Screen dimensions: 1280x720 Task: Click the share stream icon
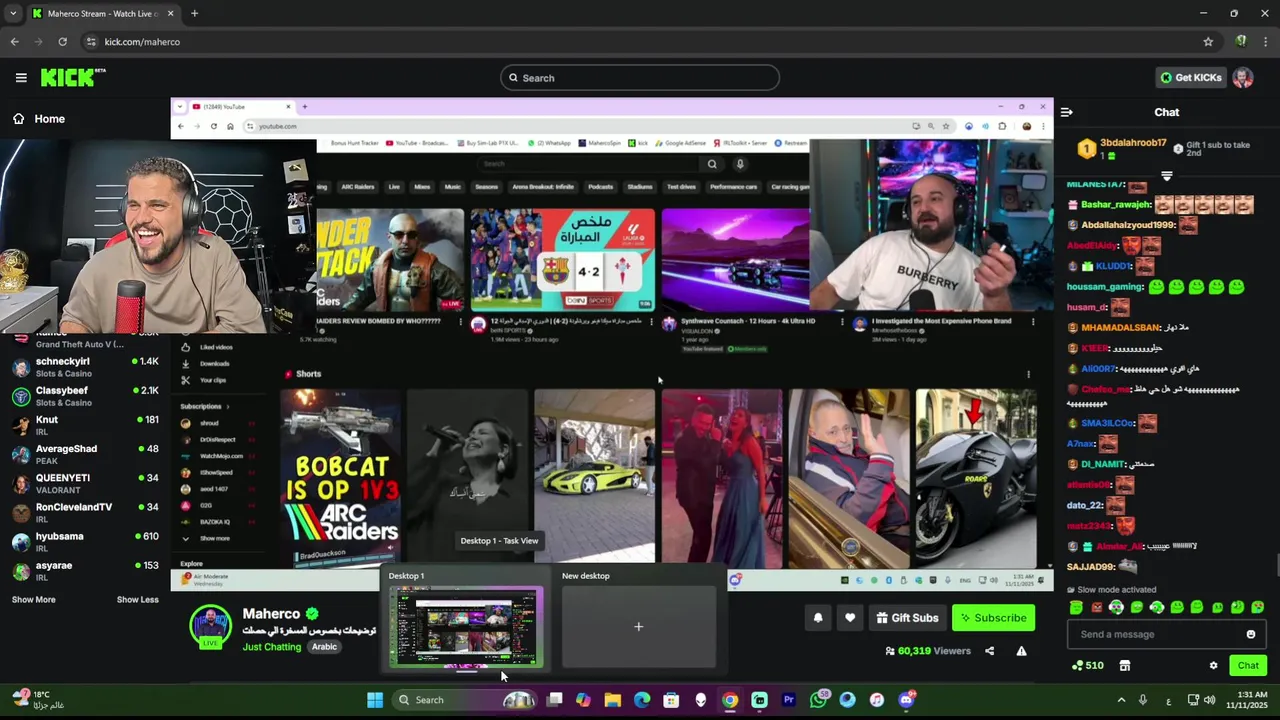[989, 651]
